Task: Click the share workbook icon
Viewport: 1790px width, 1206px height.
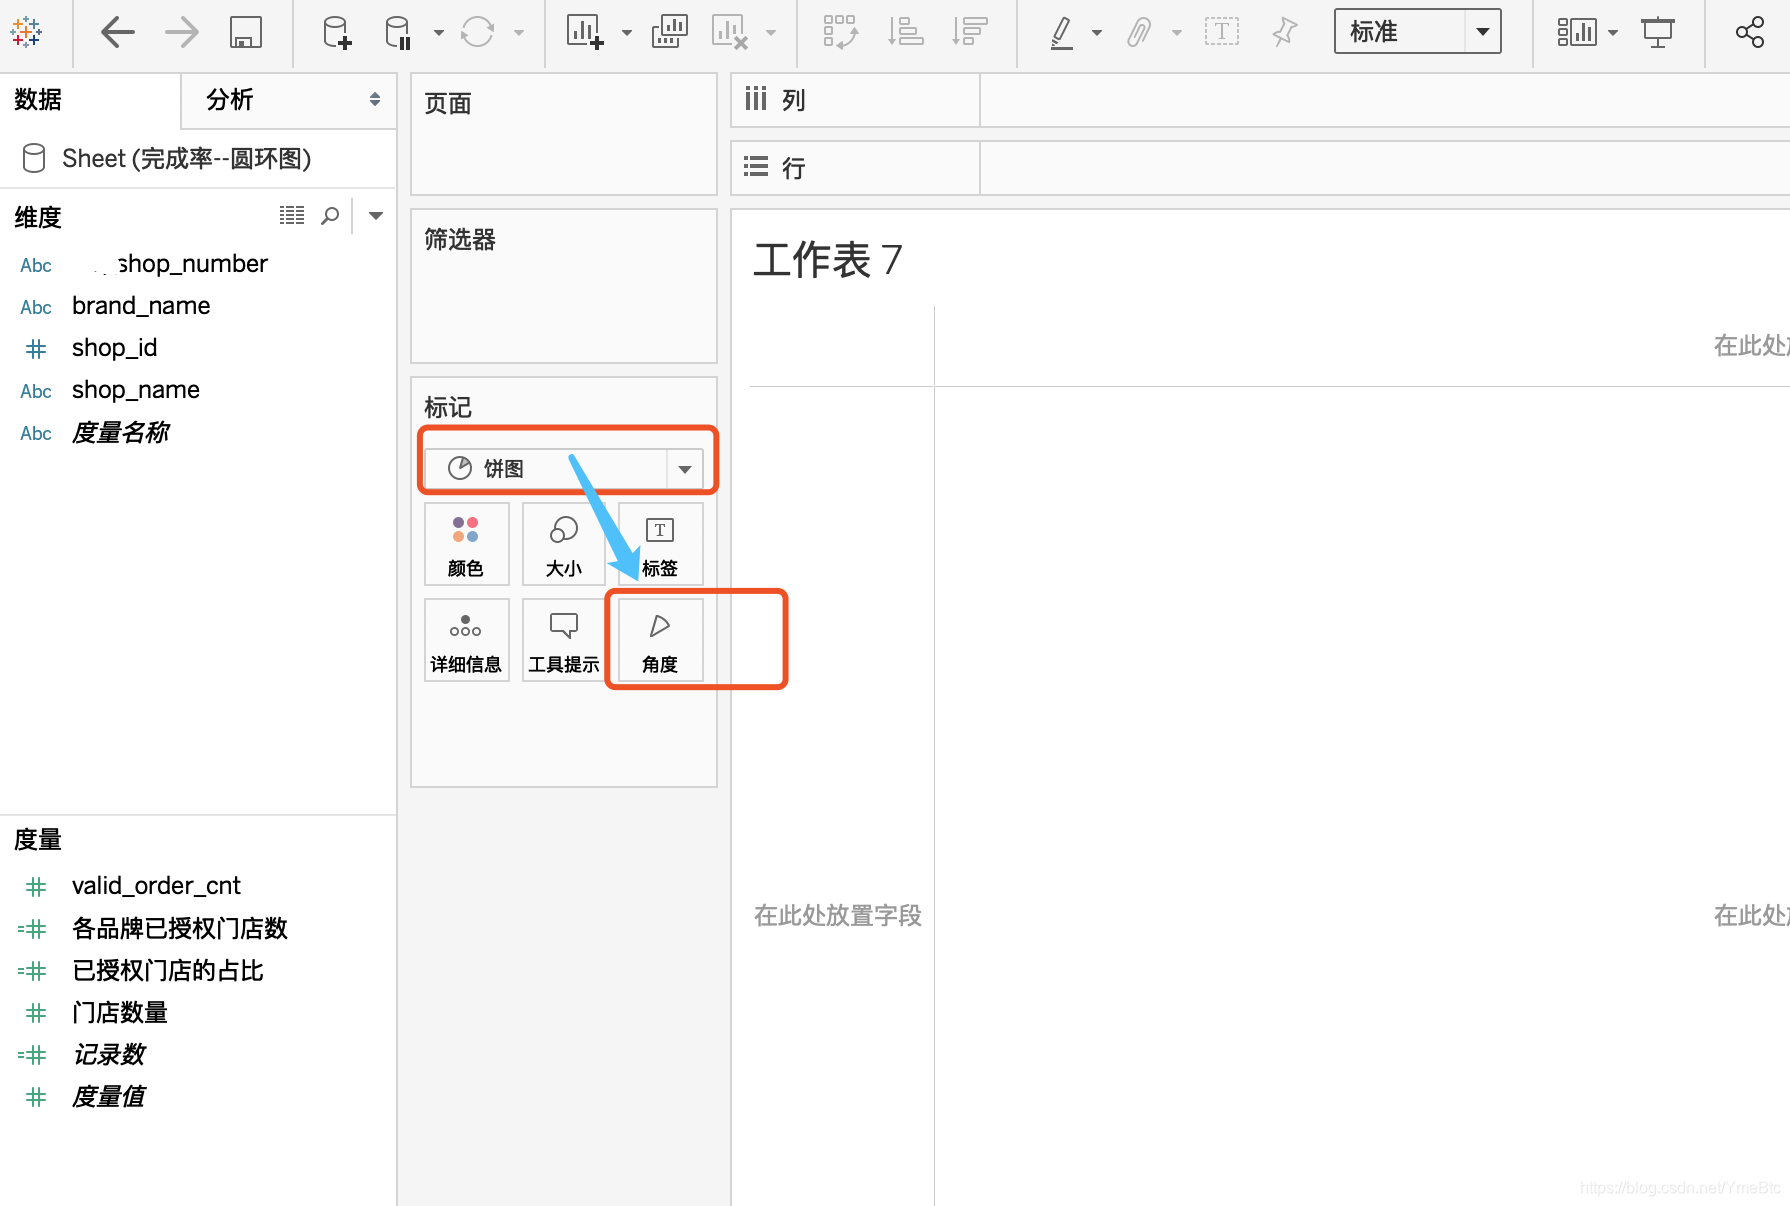Action: pyautogui.click(x=1750, y=32)
